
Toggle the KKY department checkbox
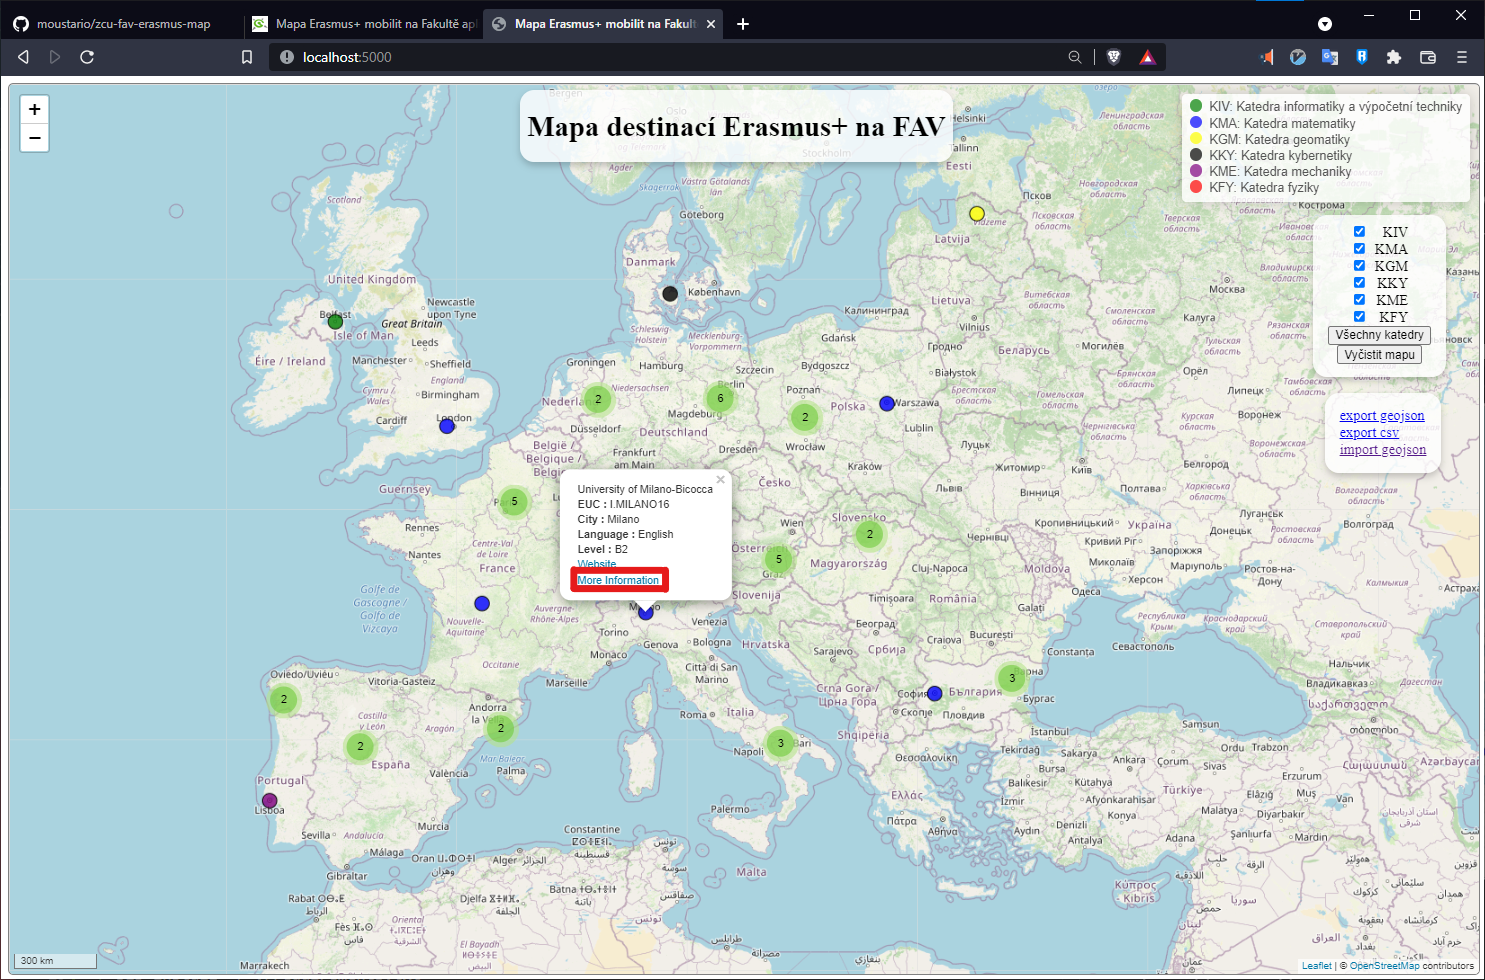click(1359, 282)
